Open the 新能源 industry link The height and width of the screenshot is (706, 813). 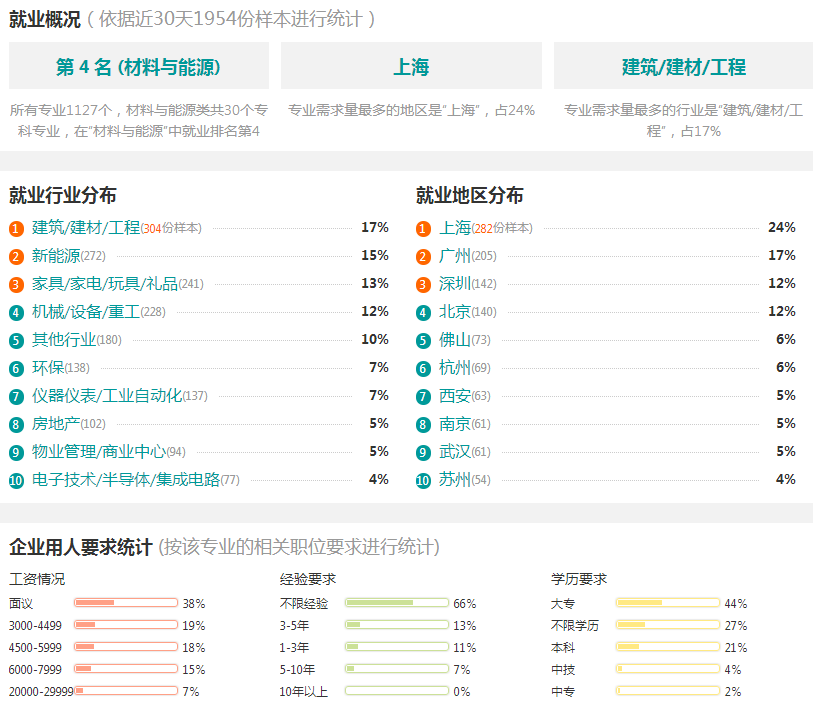[57, 256]
